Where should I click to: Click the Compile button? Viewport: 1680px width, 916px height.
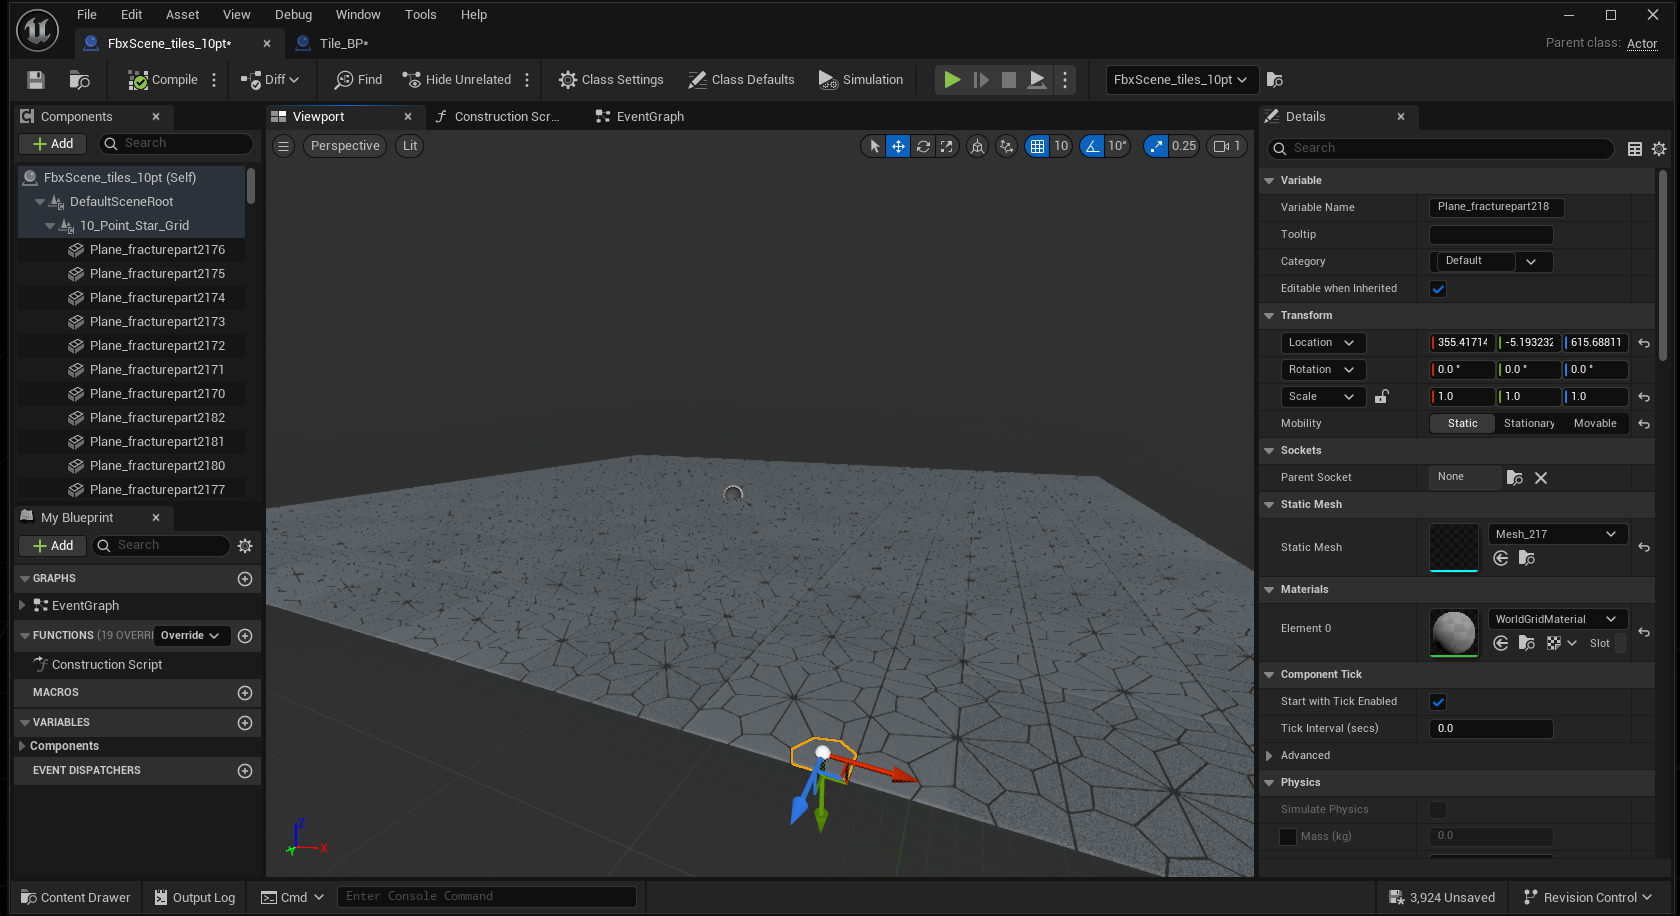pyautogui.click(x=163, y=80)
